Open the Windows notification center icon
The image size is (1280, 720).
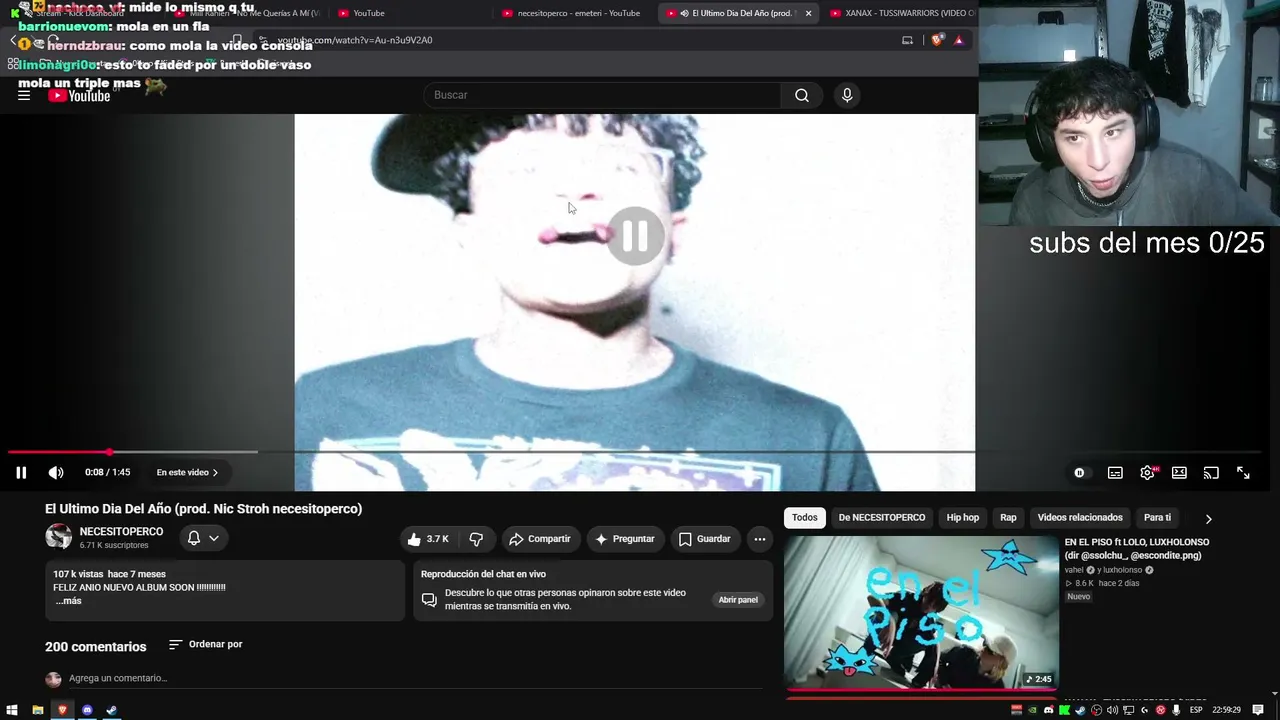click(1258, 710)
